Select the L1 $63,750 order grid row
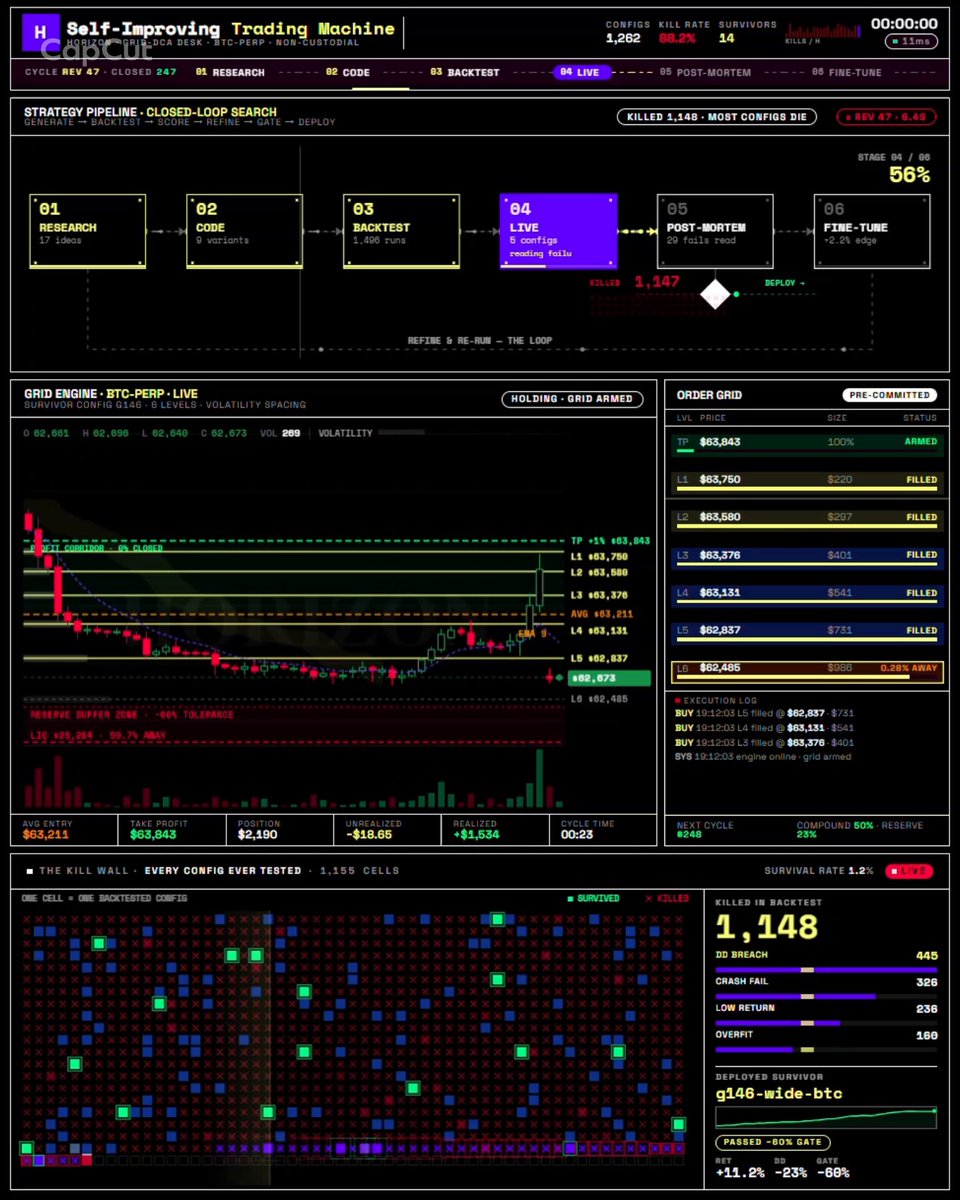Screen dimensions: 960x1200 click(808, 482)
